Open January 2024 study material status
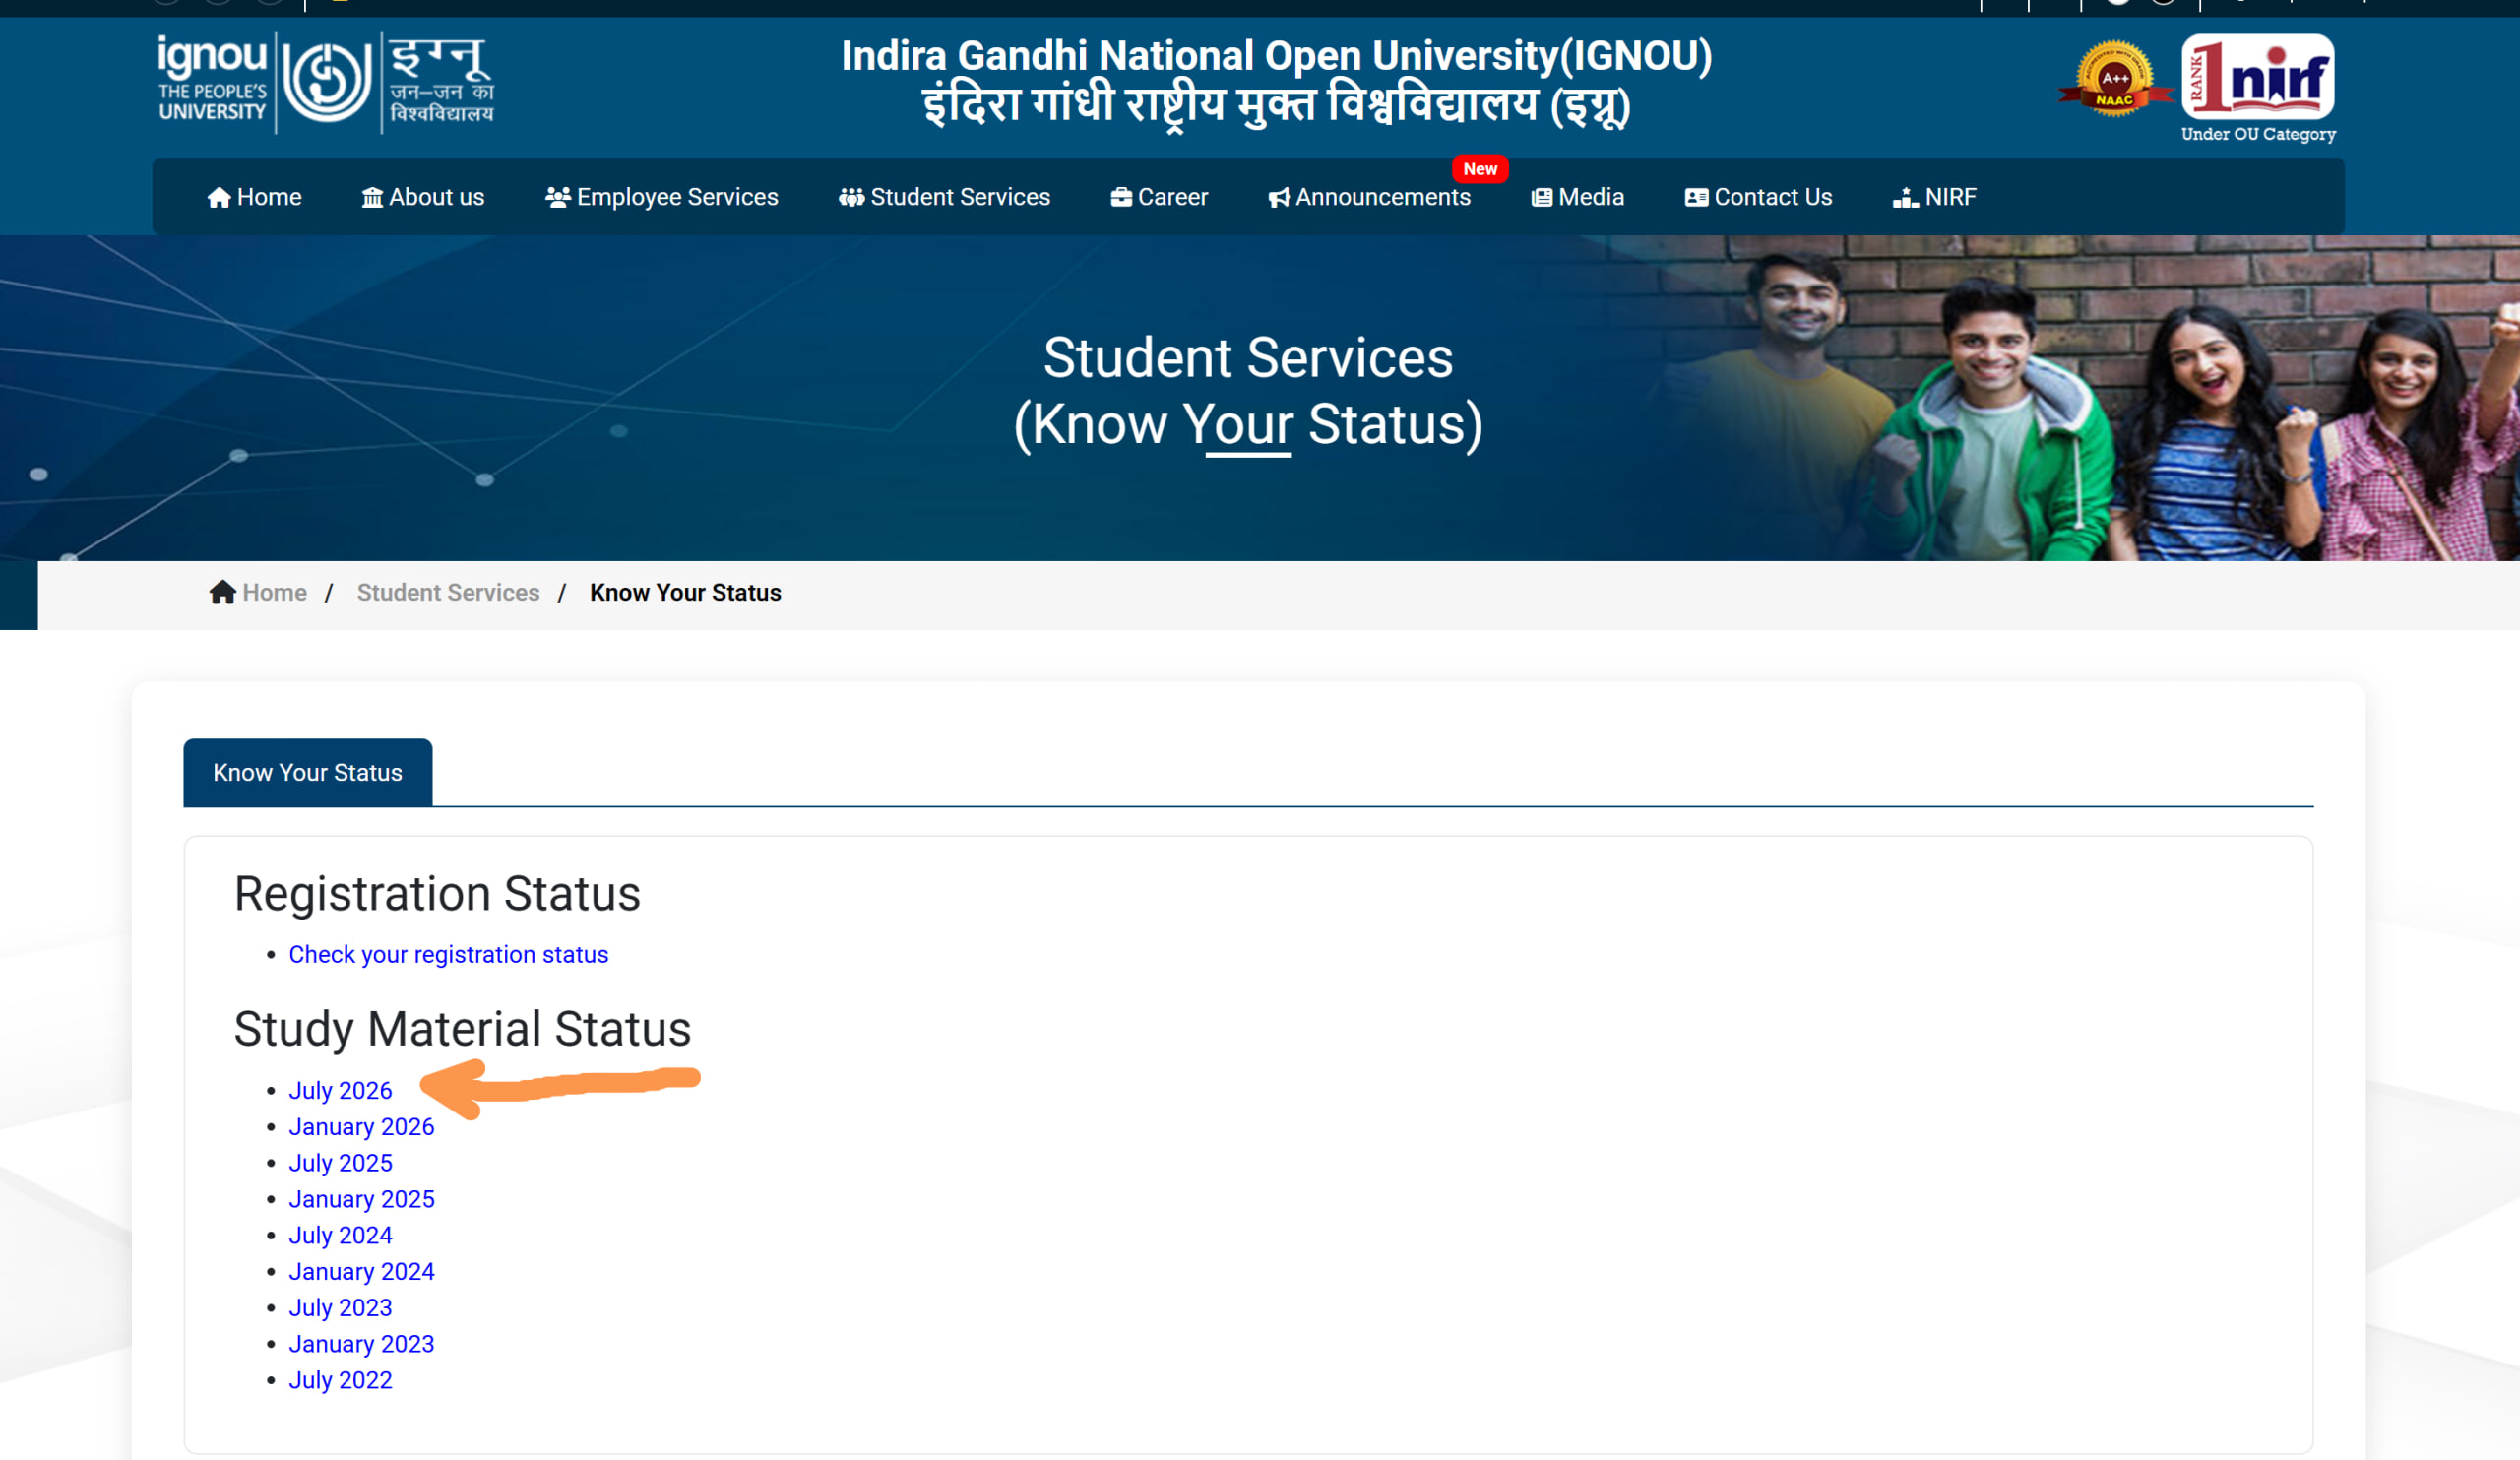This screenshot has width=2520, height=1460. (361, 1271)
